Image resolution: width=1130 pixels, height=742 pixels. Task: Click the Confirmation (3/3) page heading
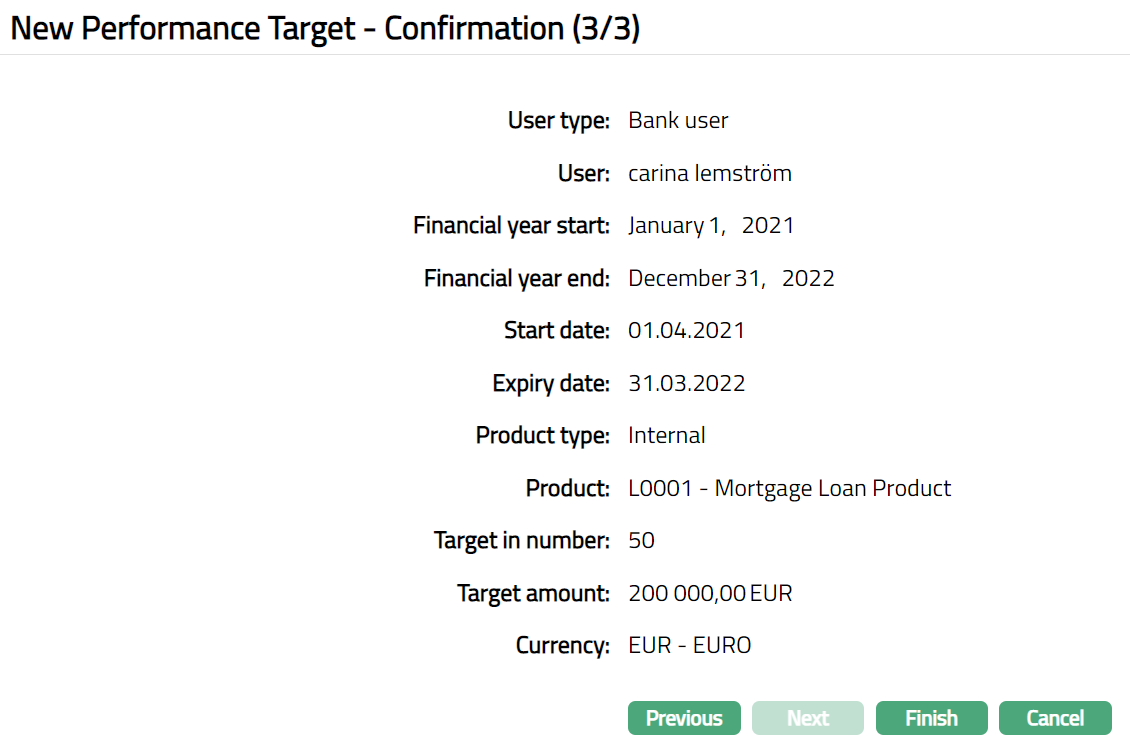click(x=325, y=28)
